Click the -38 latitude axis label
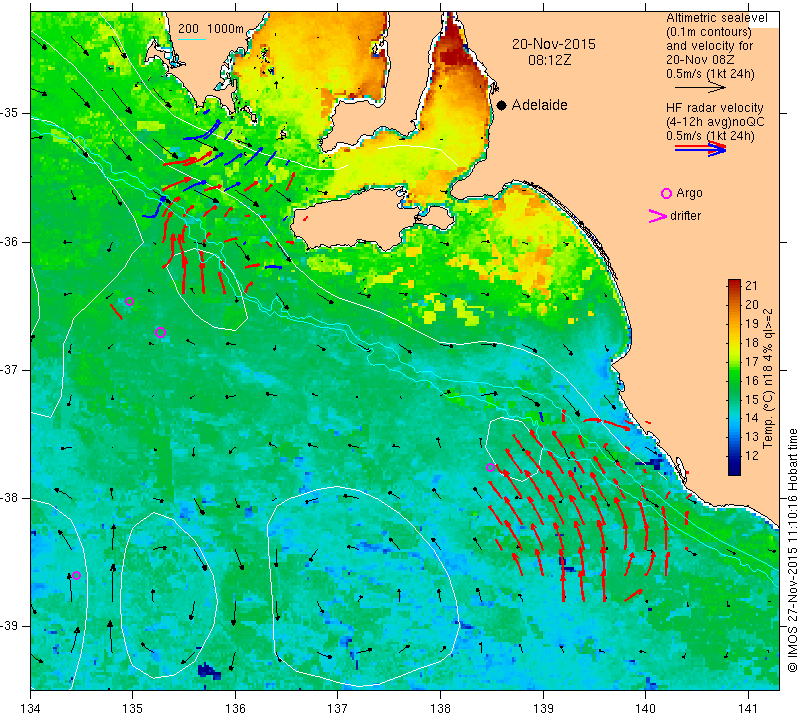The width and height of the screenshot is (800, 720). [11, 498]
